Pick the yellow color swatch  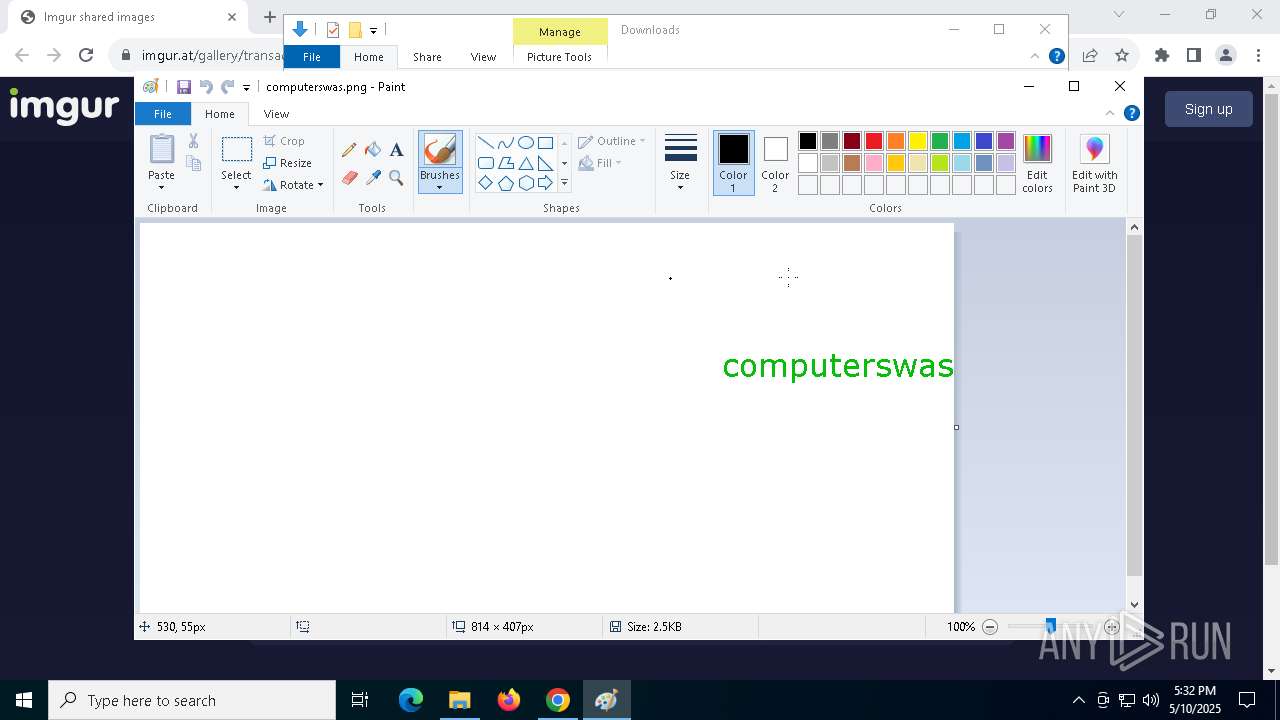tap(918, 141)
